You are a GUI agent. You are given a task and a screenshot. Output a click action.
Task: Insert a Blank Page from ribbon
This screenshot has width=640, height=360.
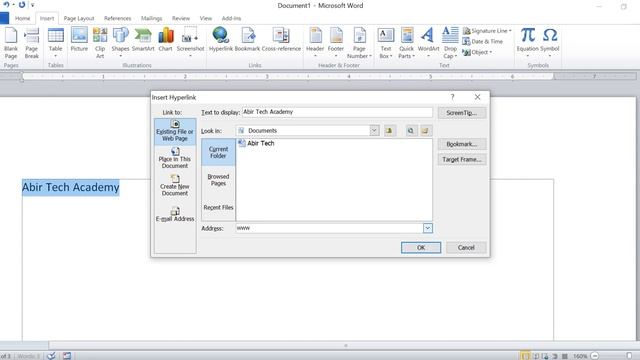(11, 43)
